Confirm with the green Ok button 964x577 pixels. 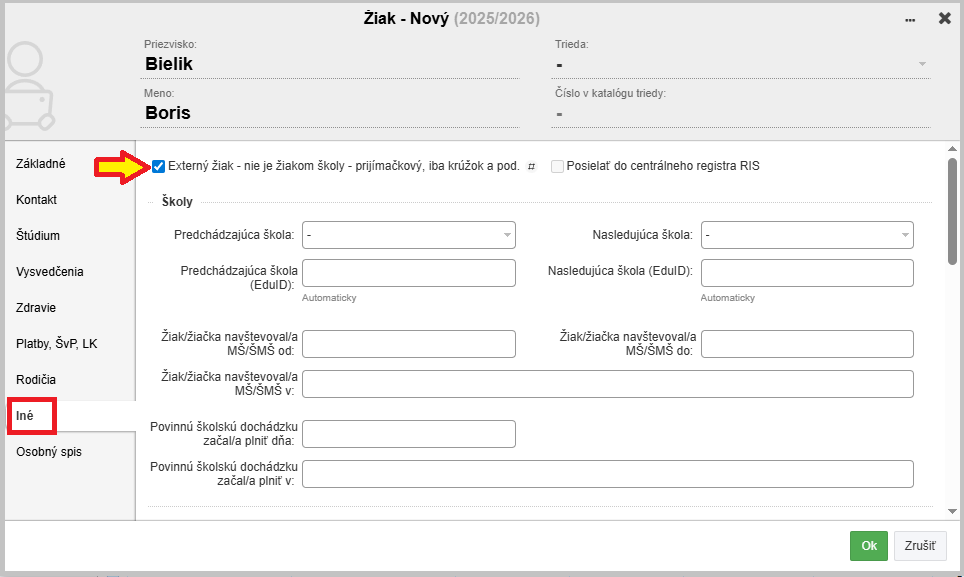coord(868,546)
